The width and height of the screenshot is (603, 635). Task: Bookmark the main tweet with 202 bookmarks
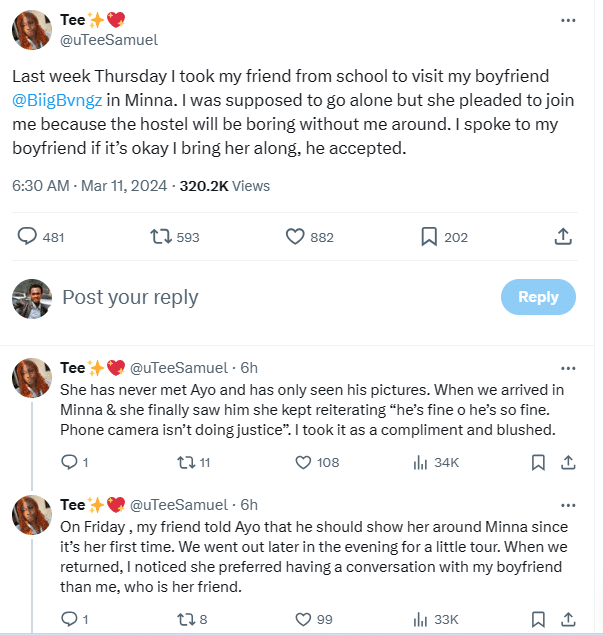pyautogui.click(x=428, y=237)
